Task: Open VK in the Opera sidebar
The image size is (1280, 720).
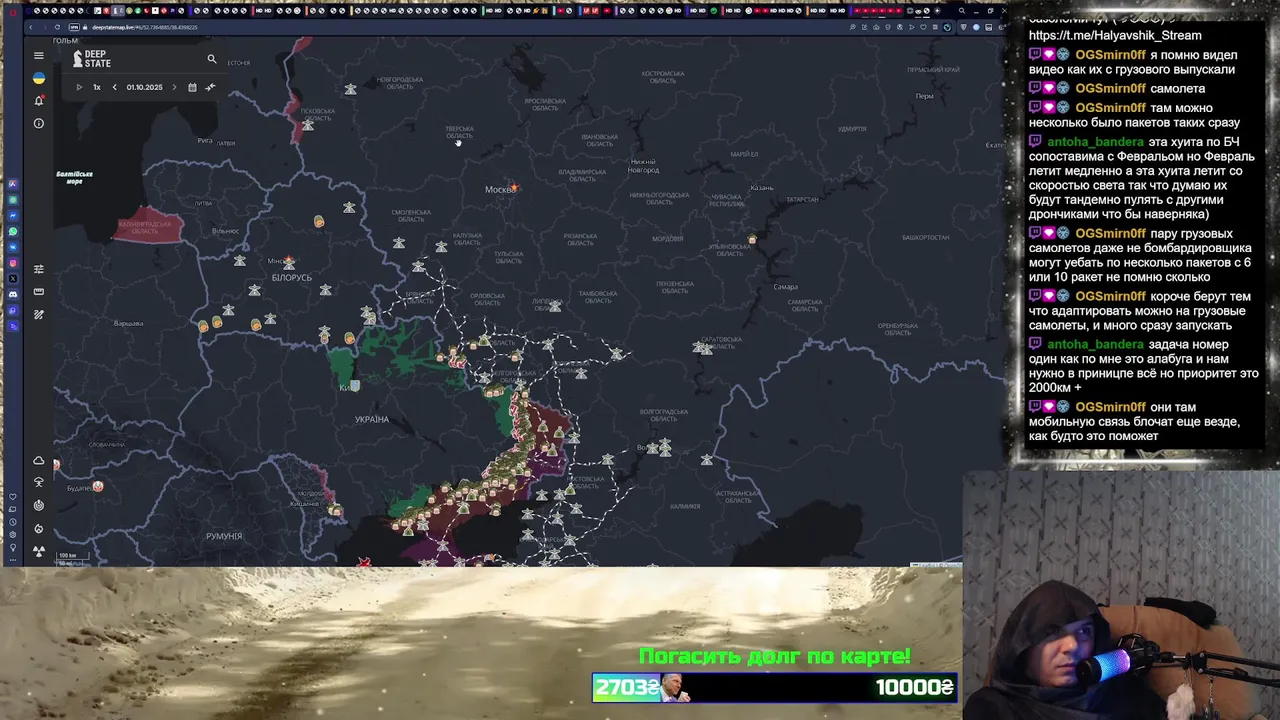Action: 13,247
